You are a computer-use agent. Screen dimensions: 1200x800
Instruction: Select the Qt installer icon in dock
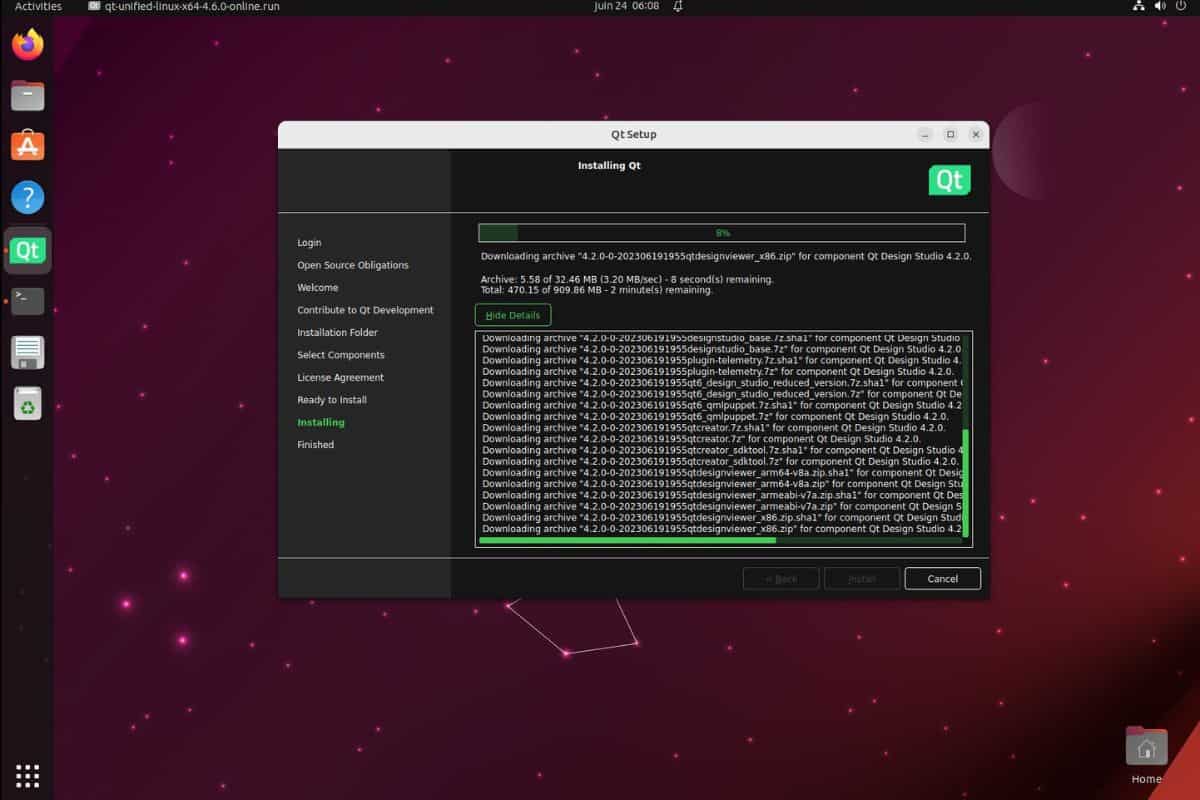pos(28,250)
